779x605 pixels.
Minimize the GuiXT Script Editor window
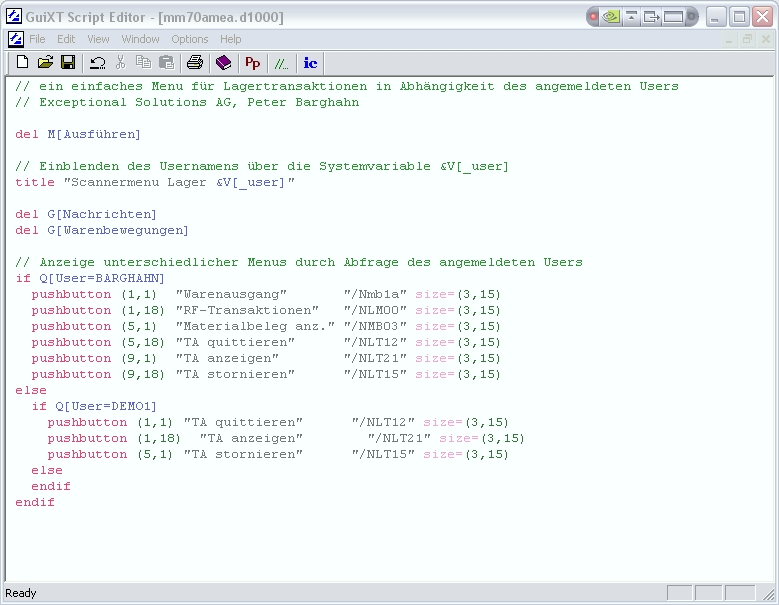pyautogui.click(x=715, y=17)
